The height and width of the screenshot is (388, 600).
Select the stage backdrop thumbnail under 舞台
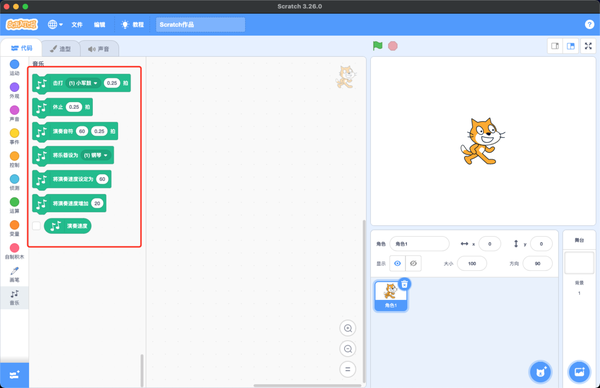tap(579, 262)
